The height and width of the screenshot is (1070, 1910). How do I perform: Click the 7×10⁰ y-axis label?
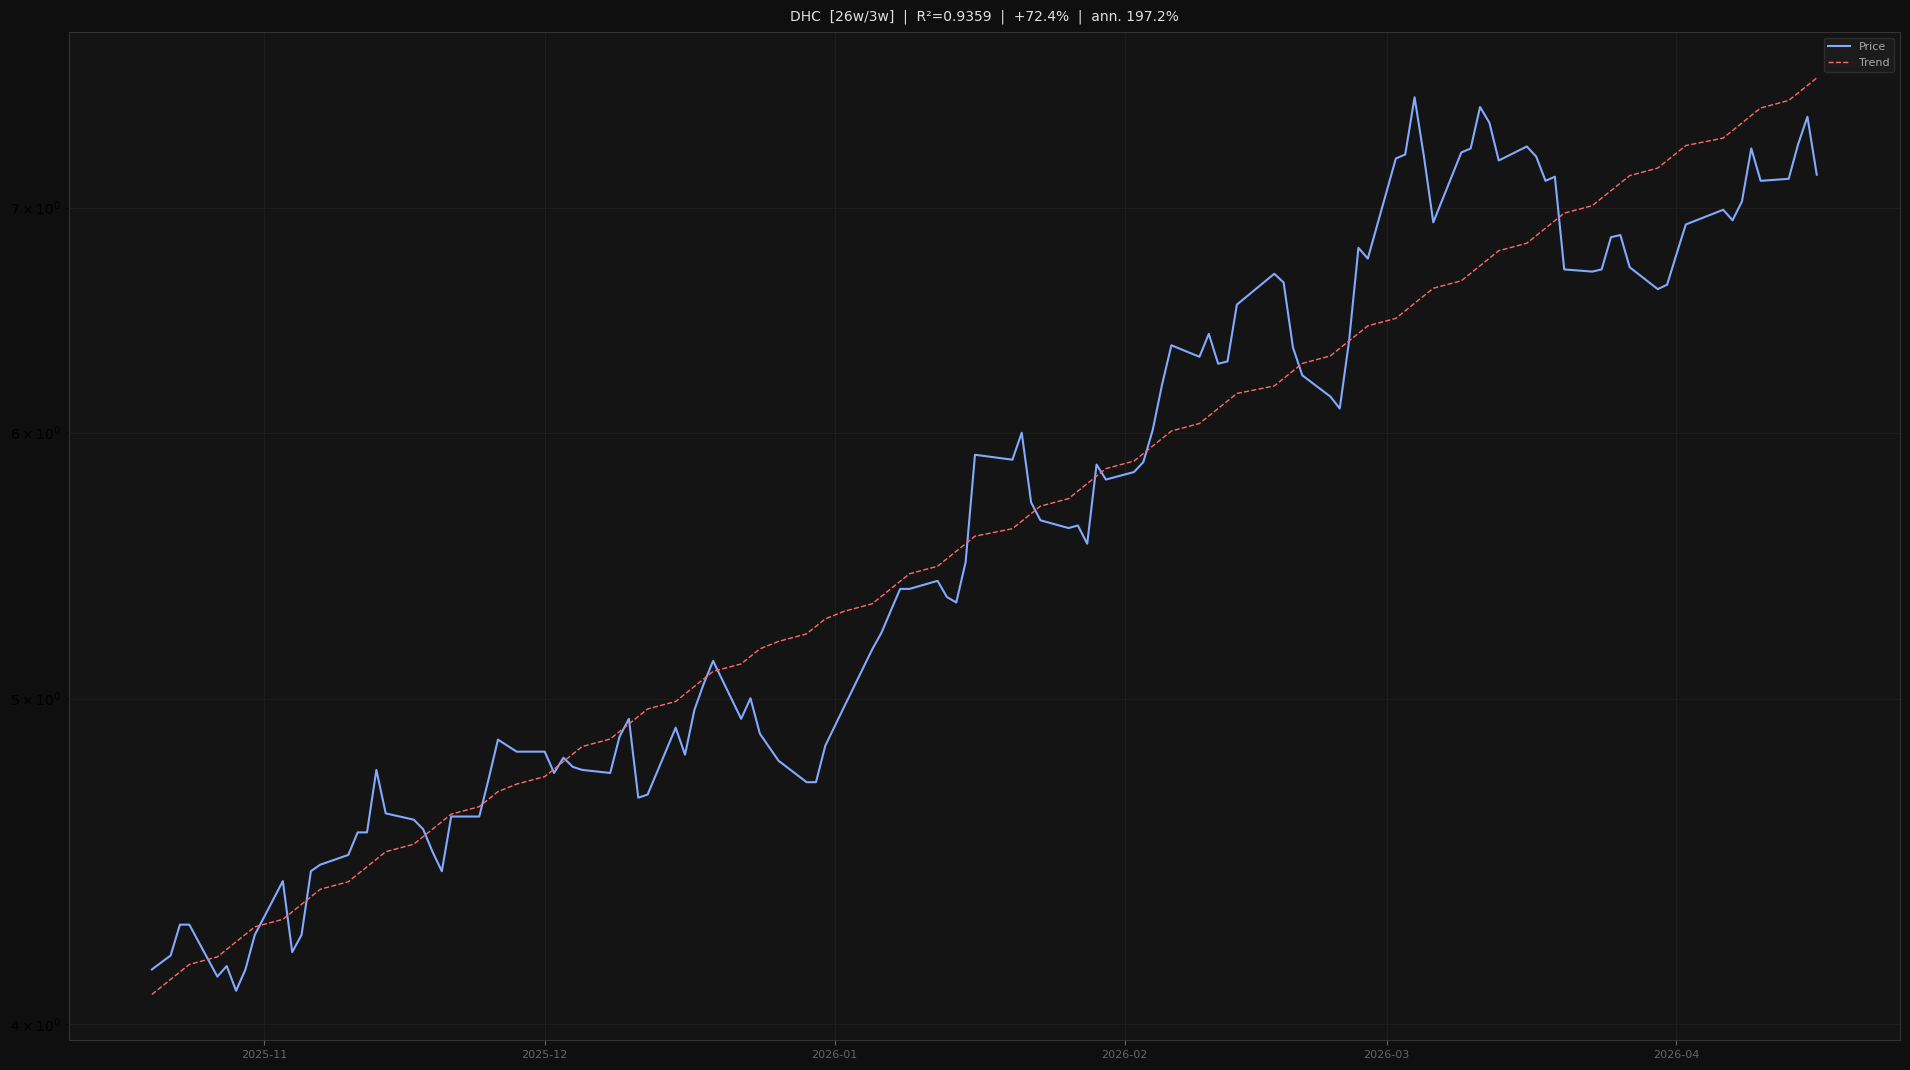click(x=33, y=207)
